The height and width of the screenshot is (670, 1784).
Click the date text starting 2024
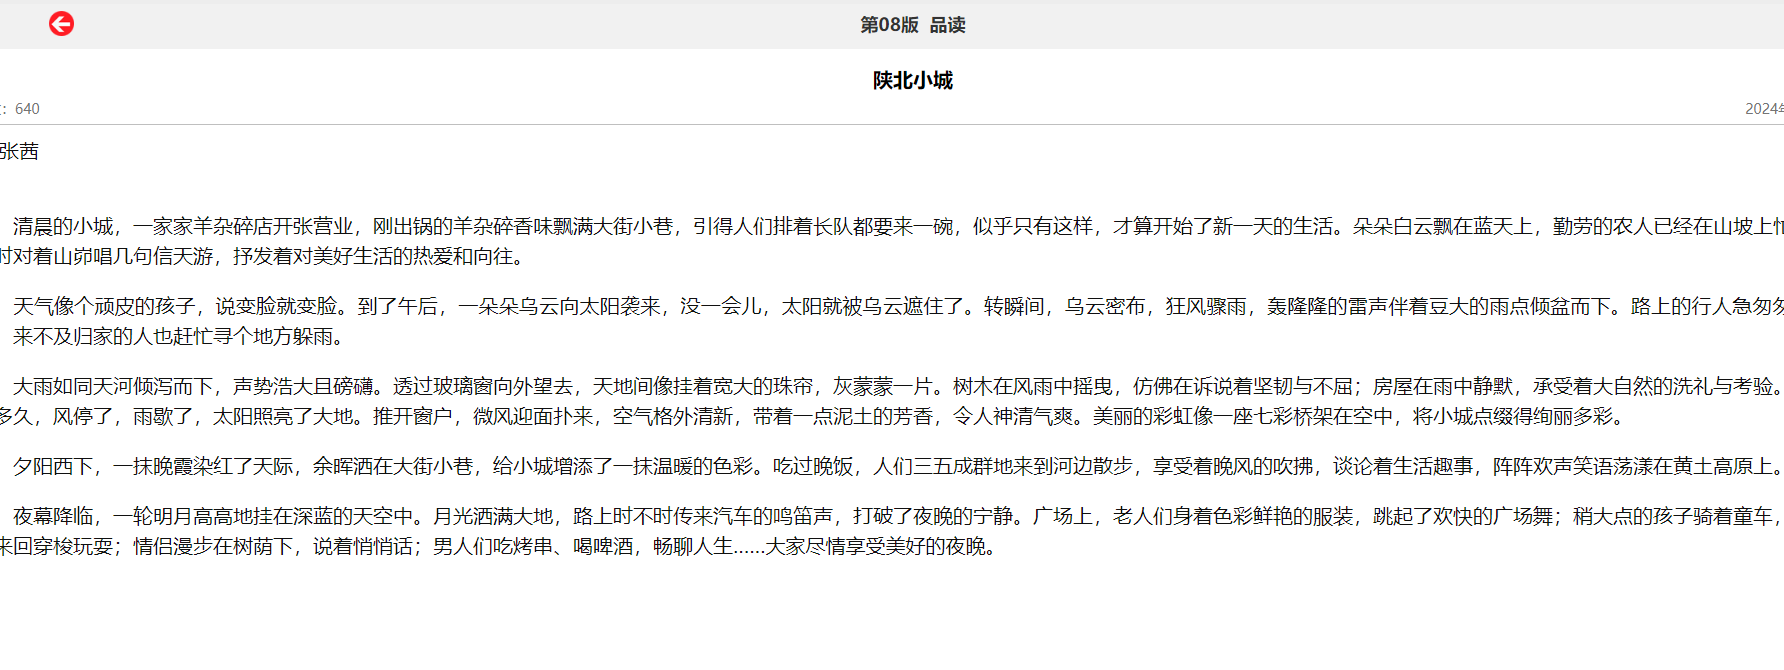(x=1764, y=109)
